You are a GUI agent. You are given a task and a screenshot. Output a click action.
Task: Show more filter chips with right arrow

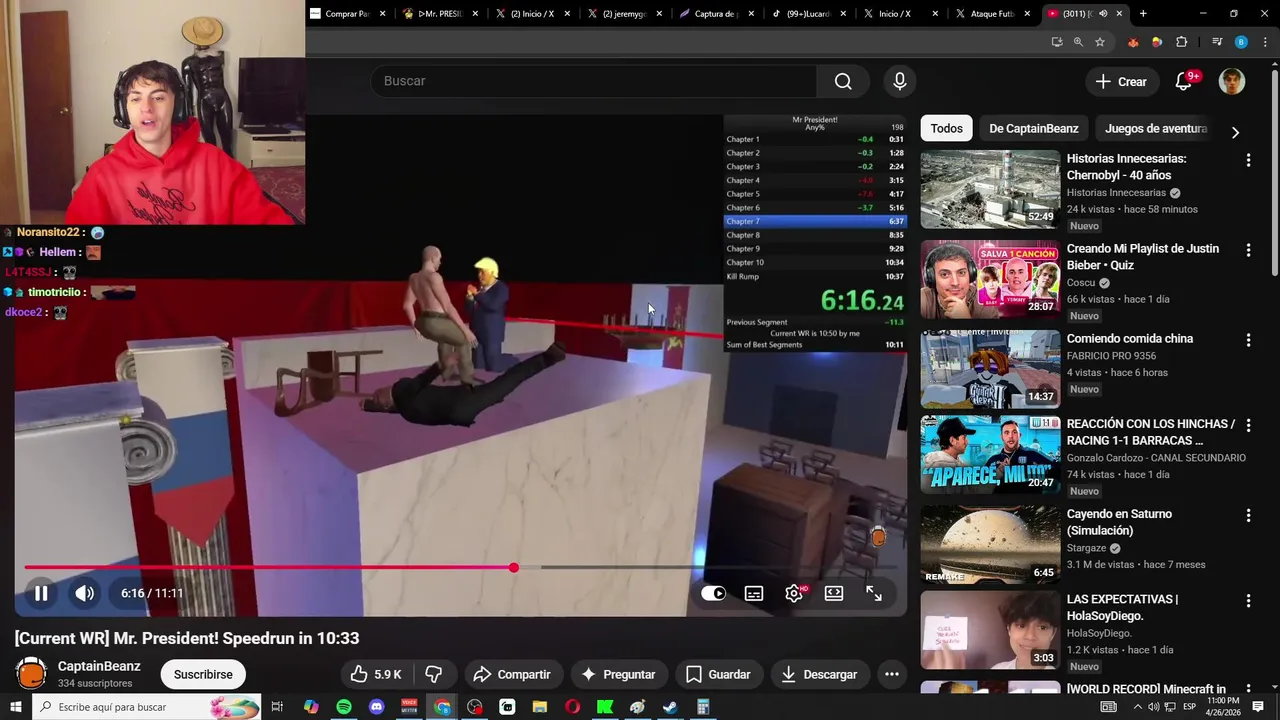[1235, 132]
